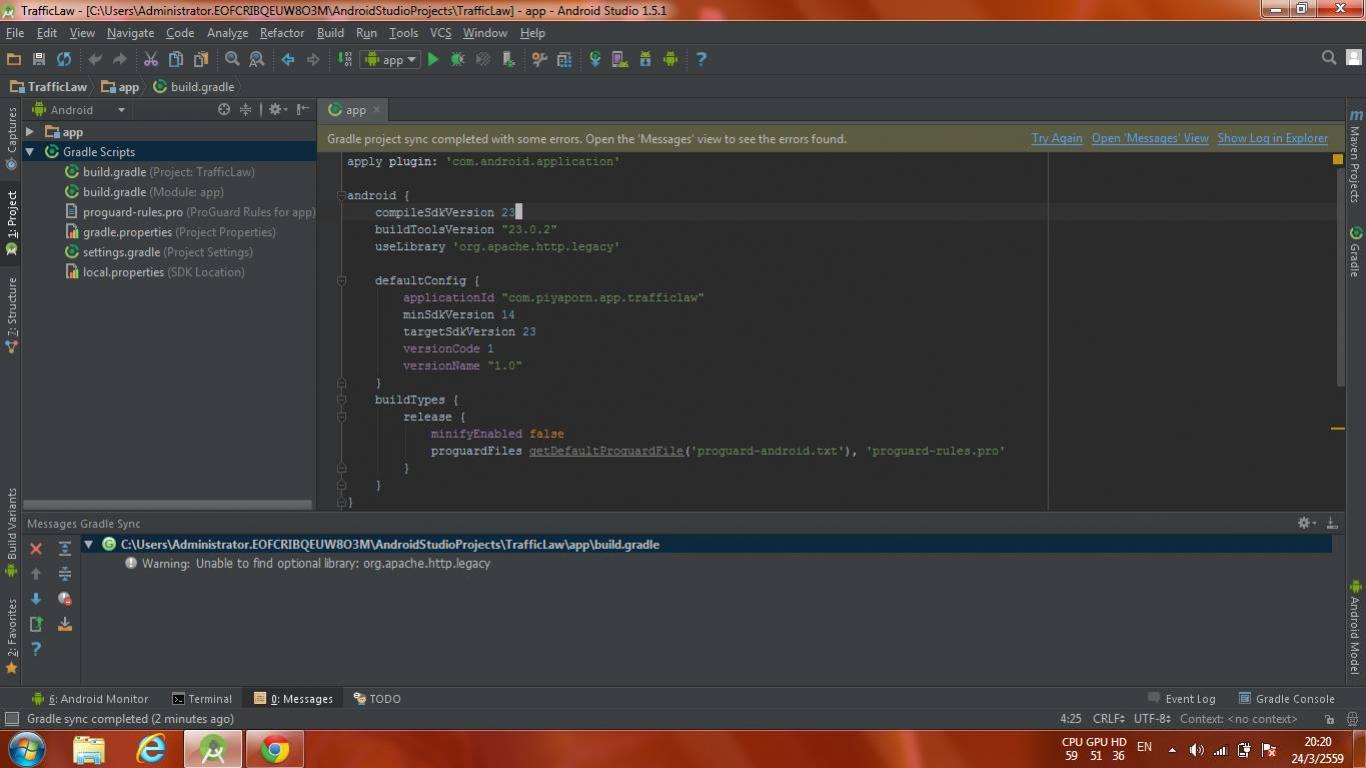Open Messages panel gear settings dropdown
This screenshot has width=1366, height=768.
coord(1307,523)
